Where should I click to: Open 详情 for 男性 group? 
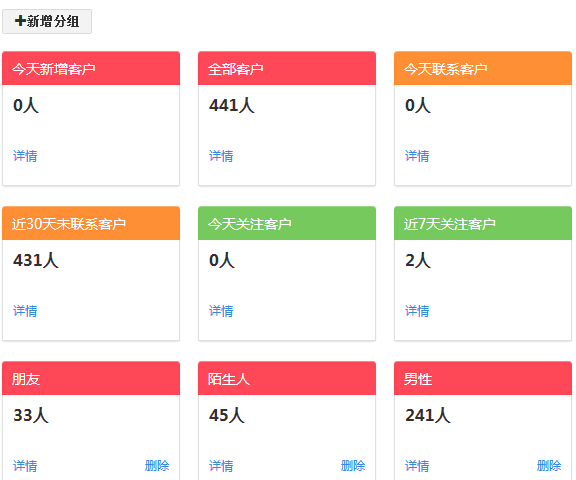[x=417, y=466]
